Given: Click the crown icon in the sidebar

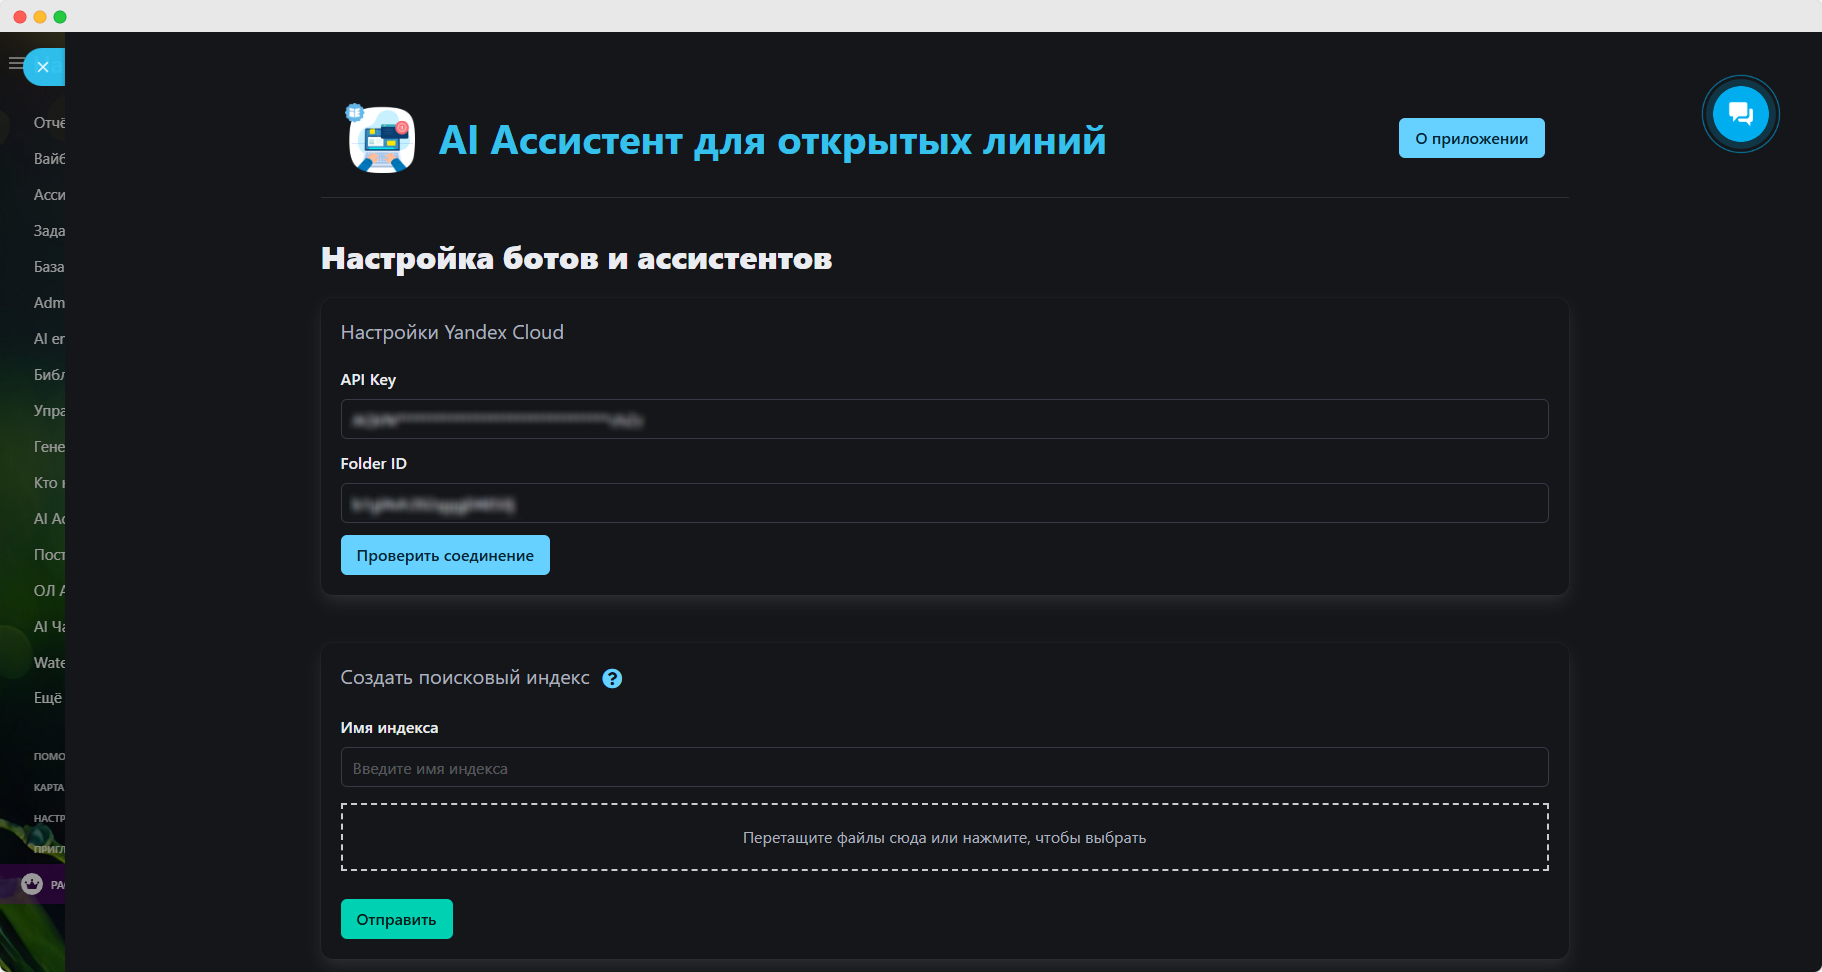Looking at the screenshot, I should pos(32,884).
